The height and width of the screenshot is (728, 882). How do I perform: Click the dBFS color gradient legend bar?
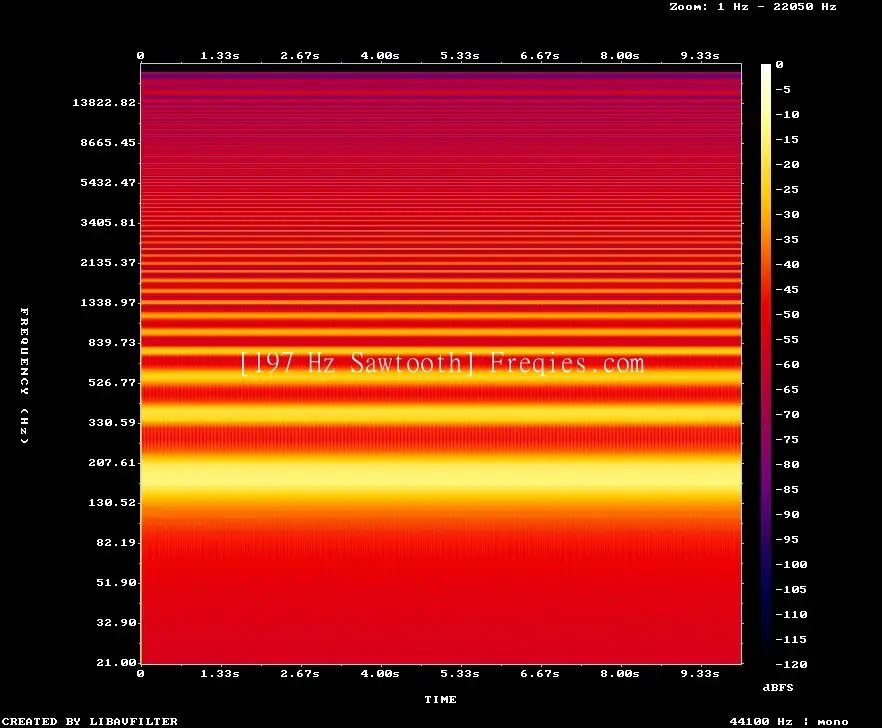[766, 364]
